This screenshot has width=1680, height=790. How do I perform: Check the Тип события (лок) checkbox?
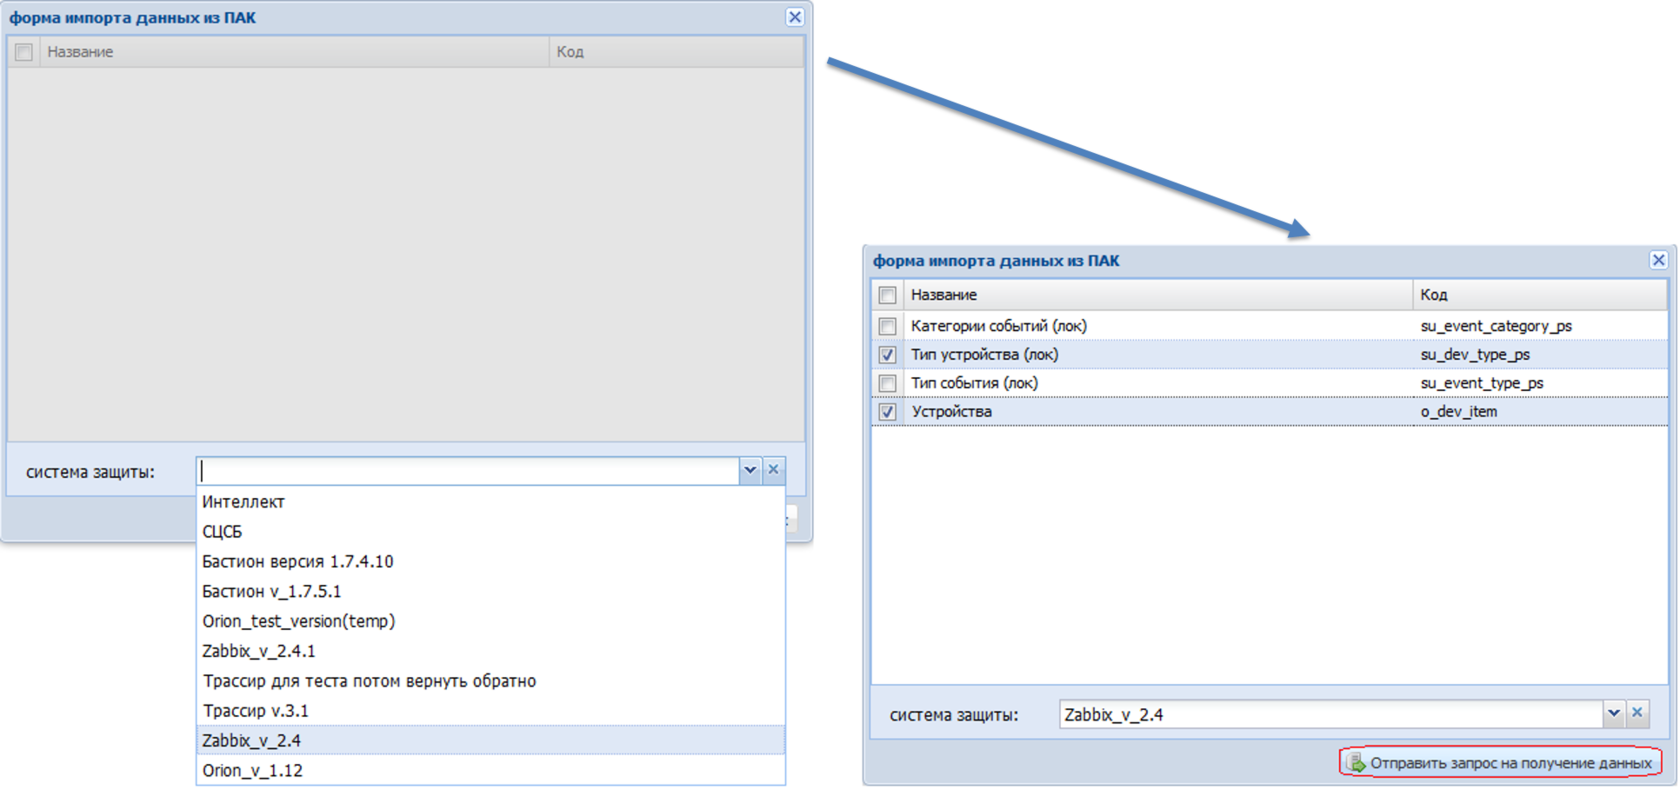tap(887, 383)
